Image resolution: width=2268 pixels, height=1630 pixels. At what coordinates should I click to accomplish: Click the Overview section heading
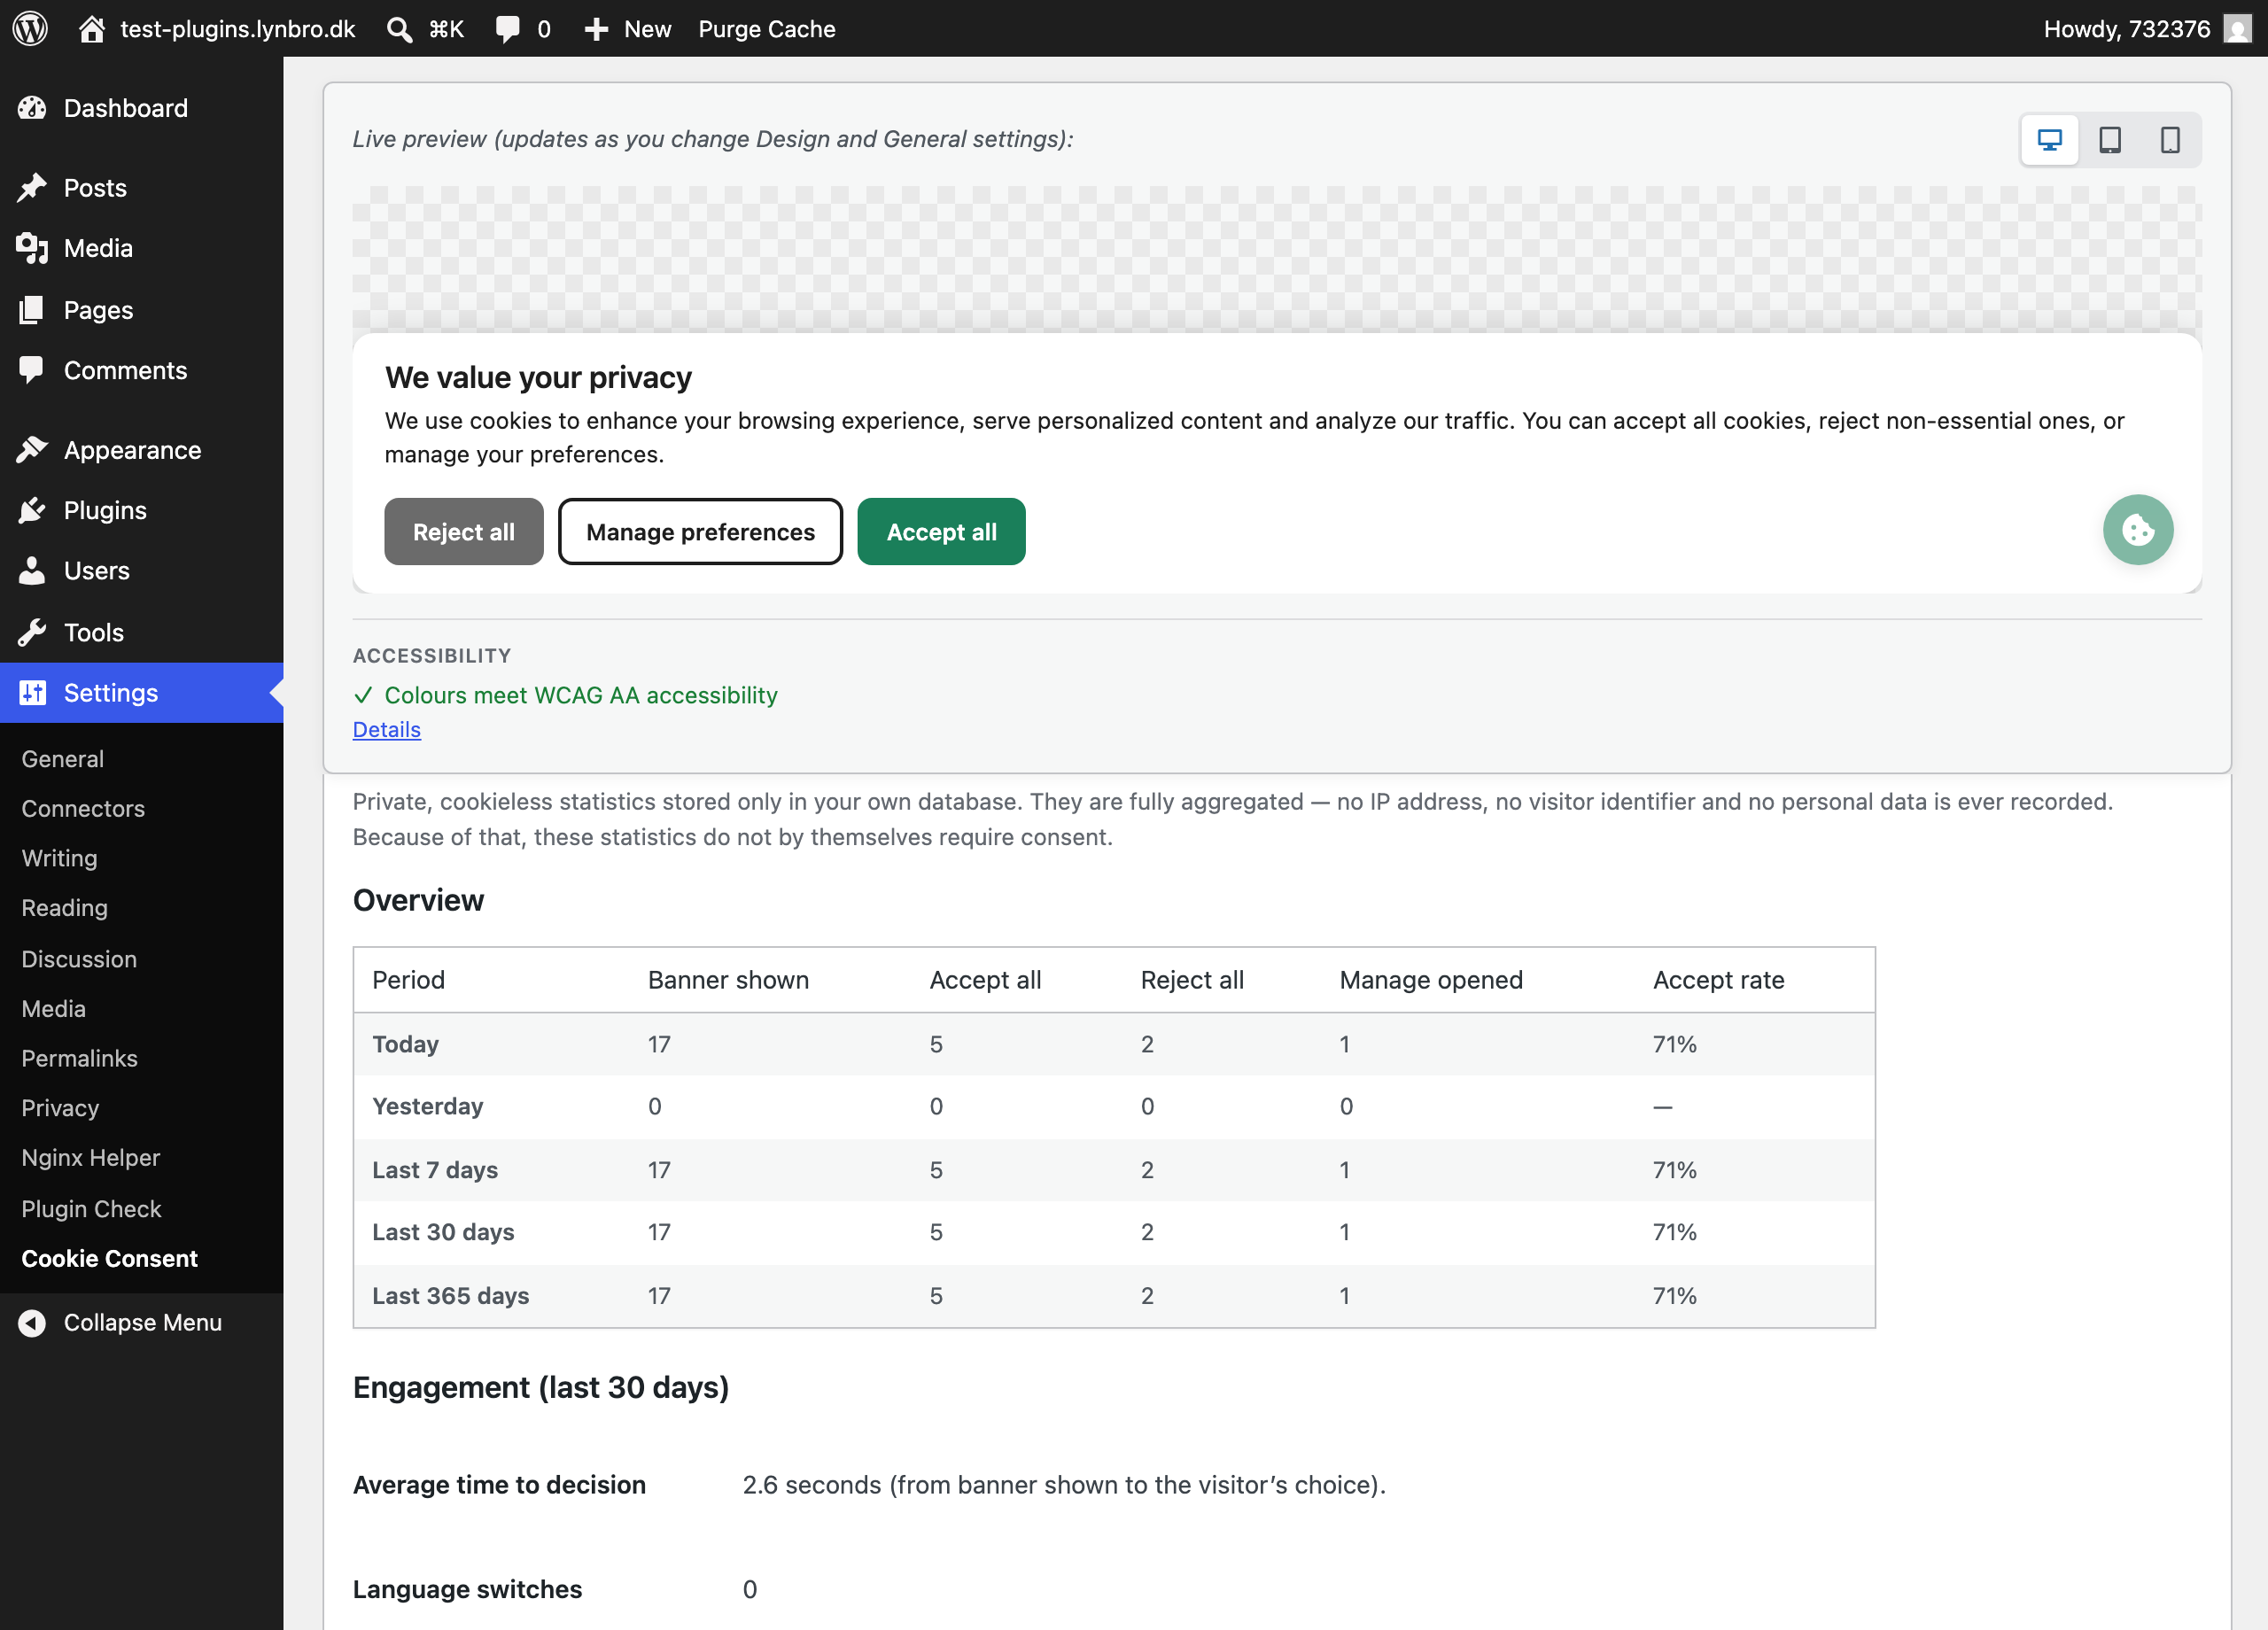[418, 900]
